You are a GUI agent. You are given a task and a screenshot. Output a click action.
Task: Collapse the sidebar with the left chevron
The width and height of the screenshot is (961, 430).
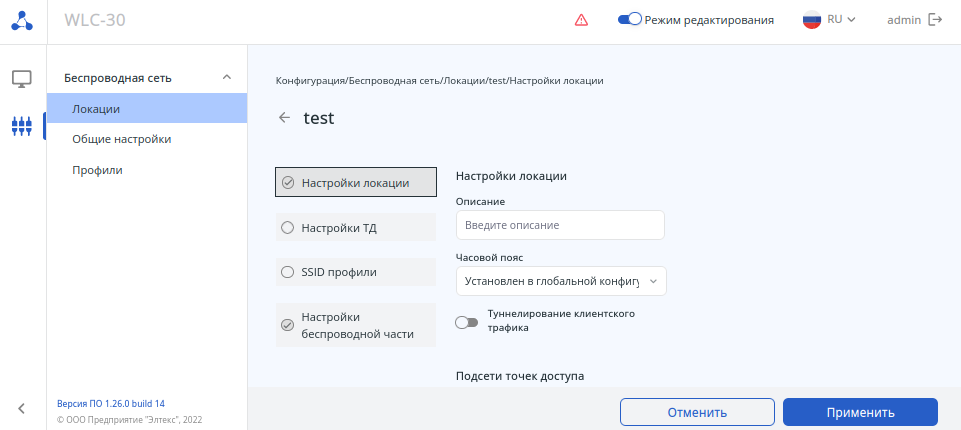(x=22, y=407)
